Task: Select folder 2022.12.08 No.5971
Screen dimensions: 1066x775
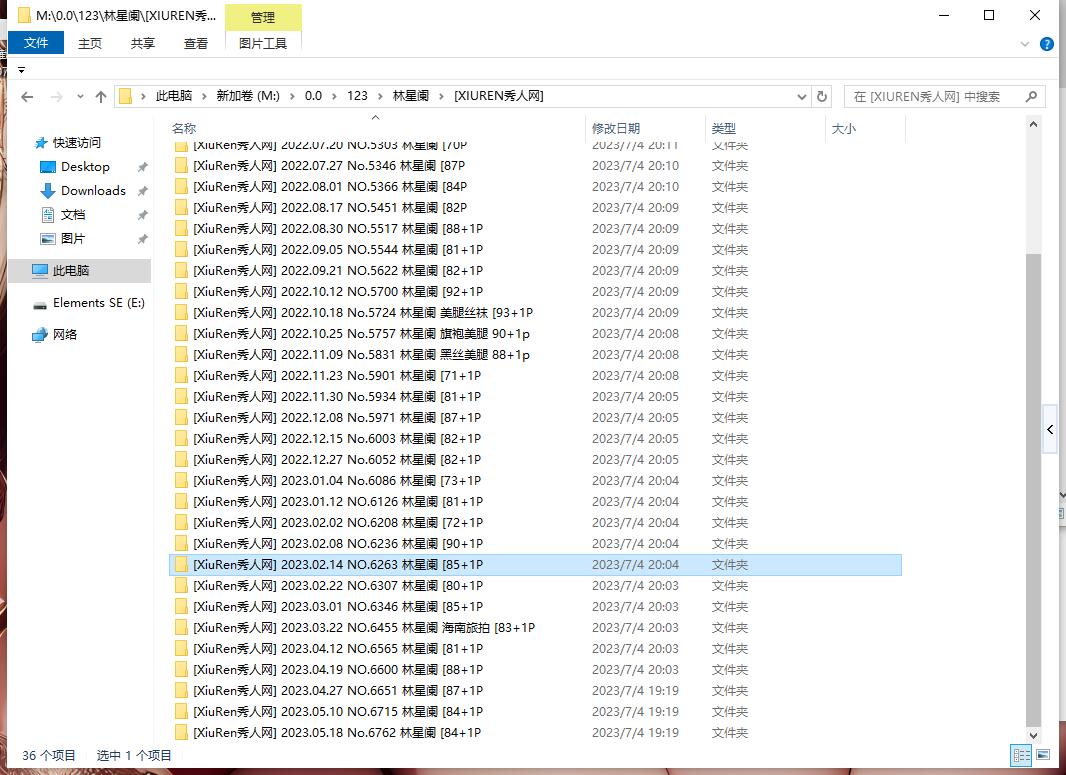Action: click(x=535, y=417)
